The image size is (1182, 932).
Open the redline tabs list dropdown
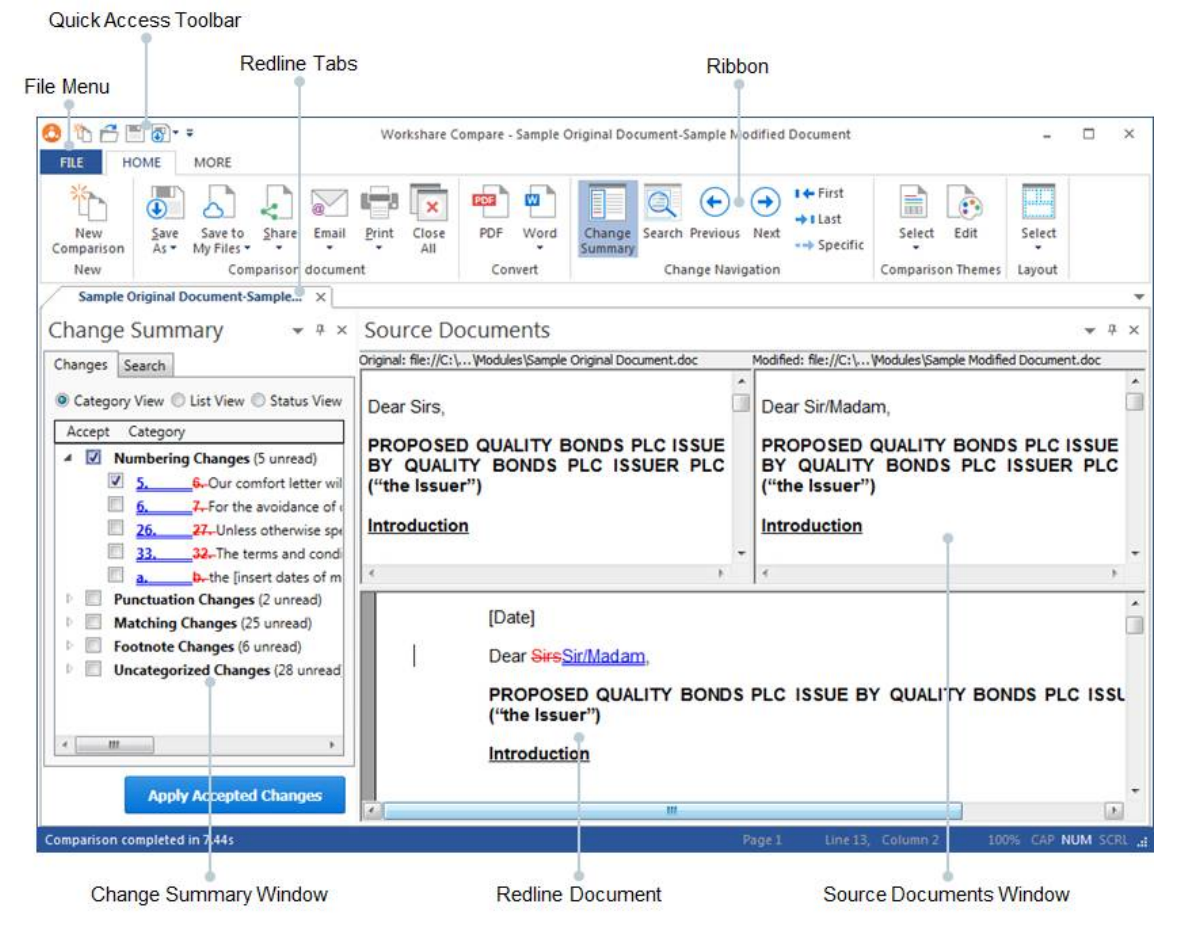(1139, 296)
